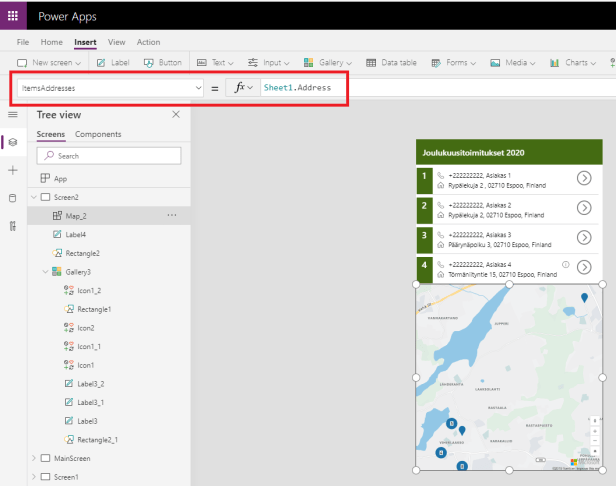The height and width of the screenshot is (486, 616).
Task: Collapse the Gallery3 tree node
Action: pyautogui.click(x=43, y=272)
